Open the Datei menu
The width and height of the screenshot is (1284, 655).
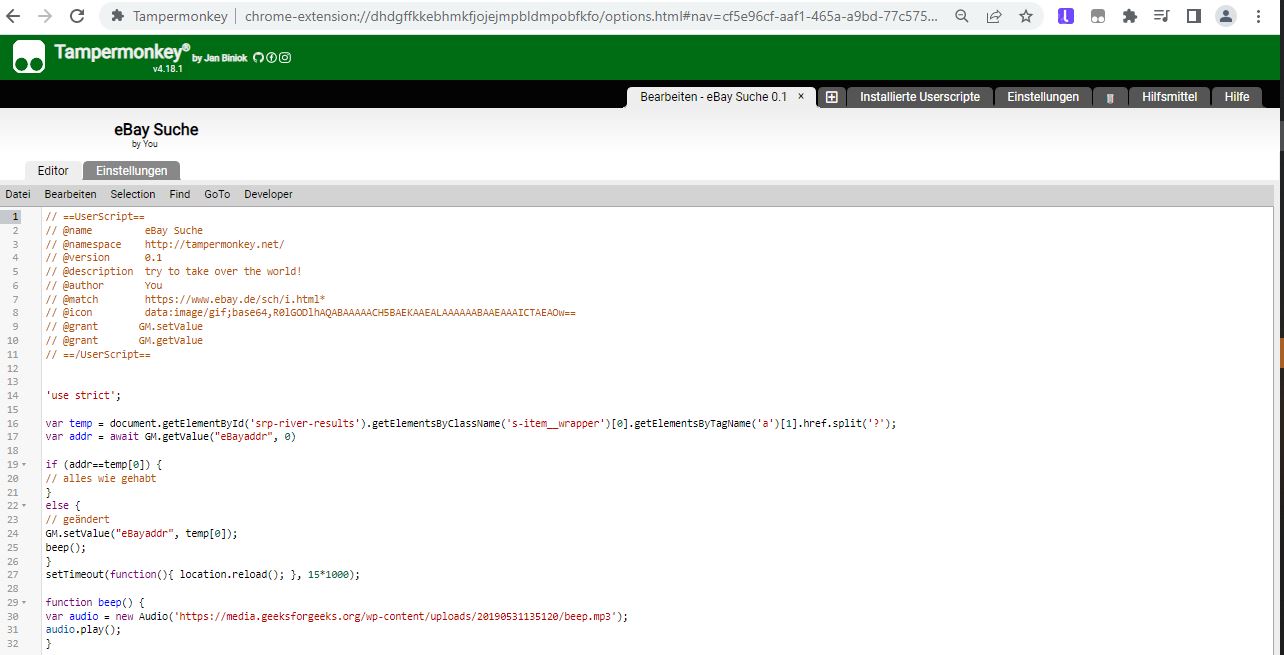pos(18,194)
